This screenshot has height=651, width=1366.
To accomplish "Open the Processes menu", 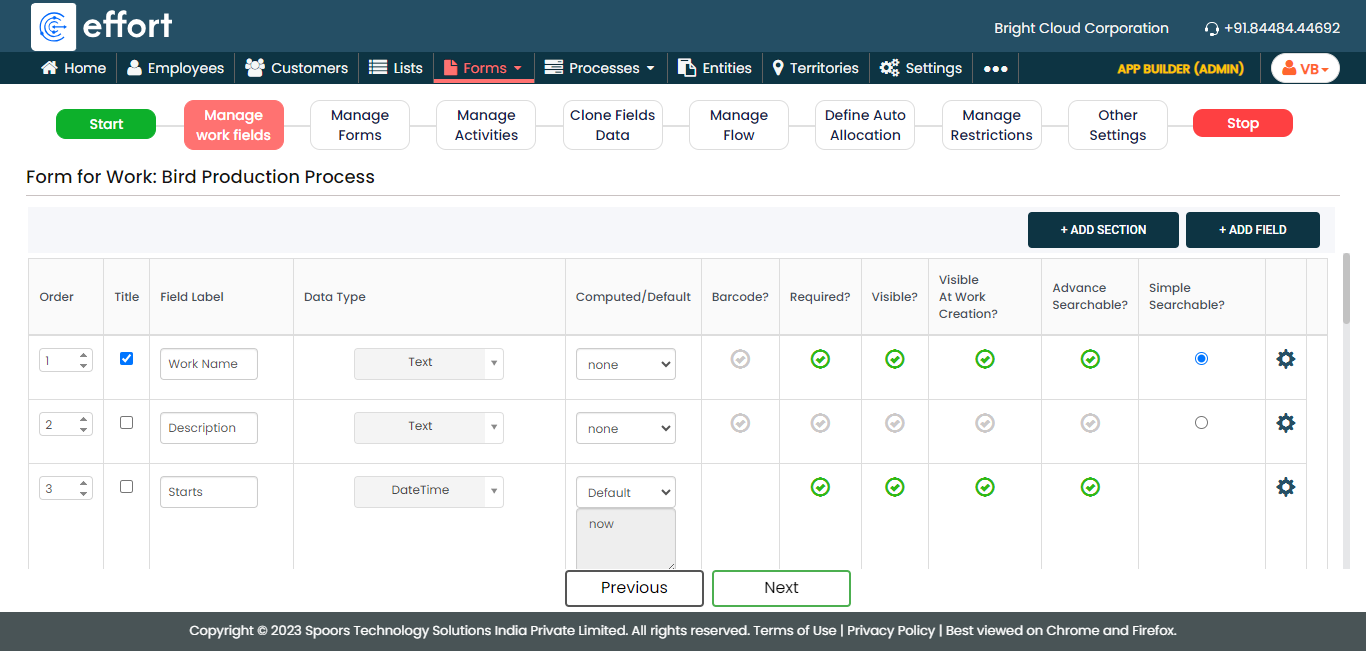I will pos(600,68).
